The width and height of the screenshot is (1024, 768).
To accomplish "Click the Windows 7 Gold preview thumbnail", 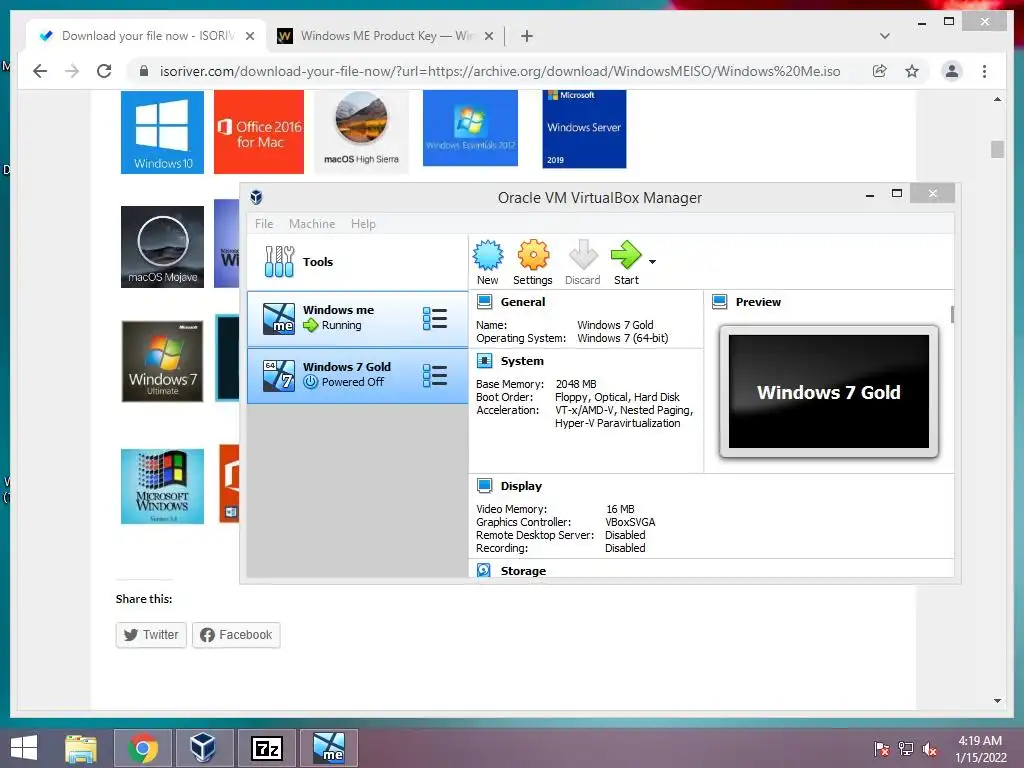I will [x=829, y=392].
